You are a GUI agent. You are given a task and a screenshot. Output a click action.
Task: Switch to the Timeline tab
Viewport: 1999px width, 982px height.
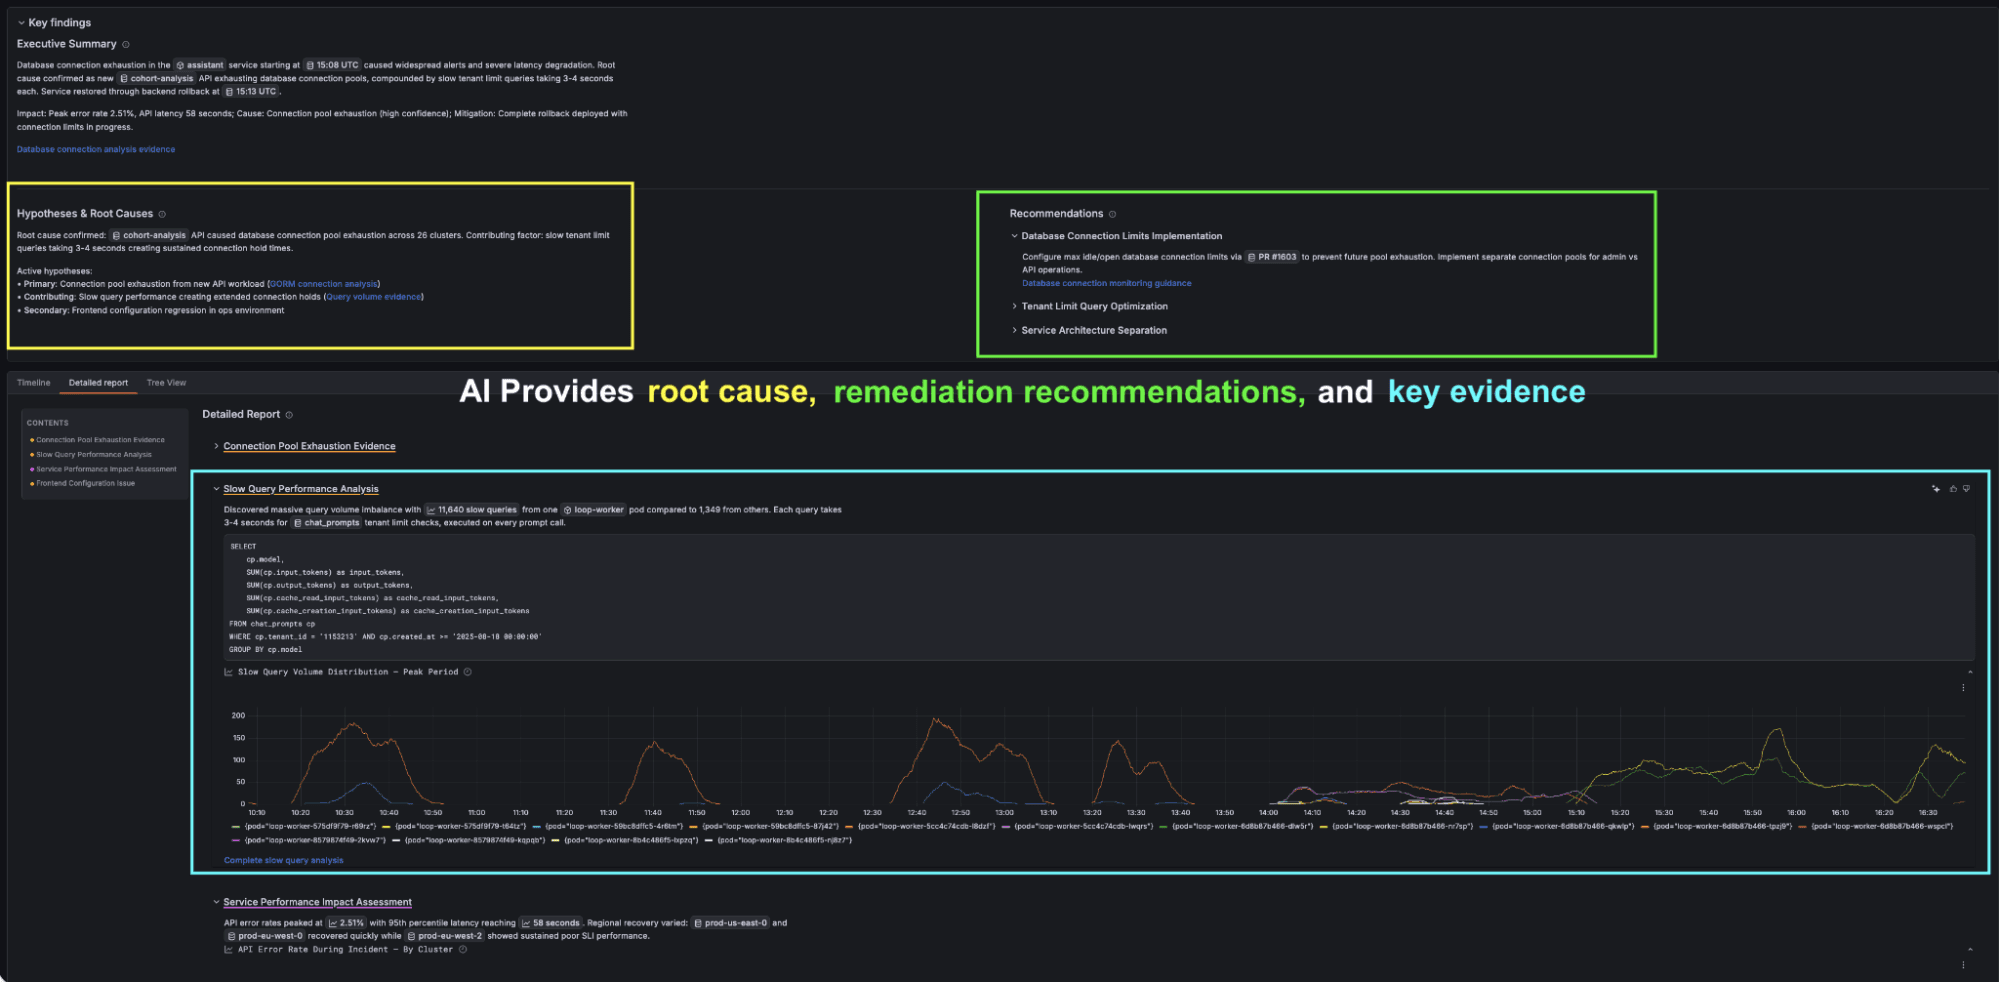click(x=34, y=382)
